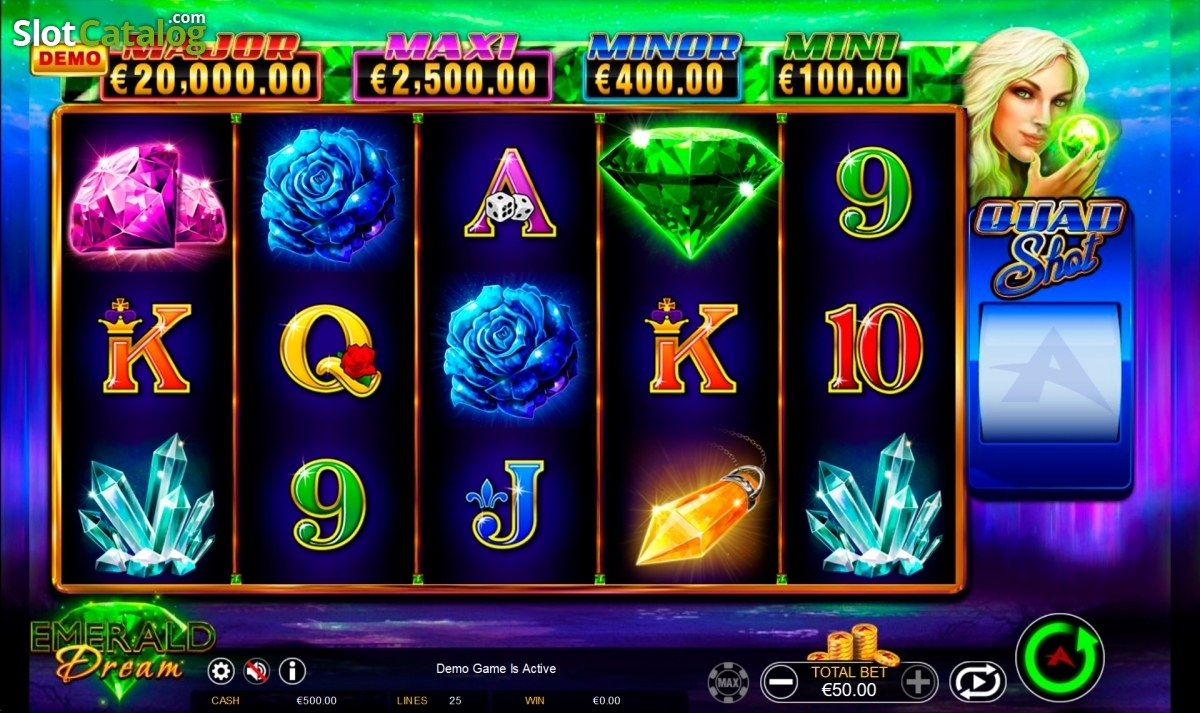The height and width of the screenshot is (713, 1200).
Task: Click the Major jackpot €20,000.00 panel
Action: coord(210,68)
